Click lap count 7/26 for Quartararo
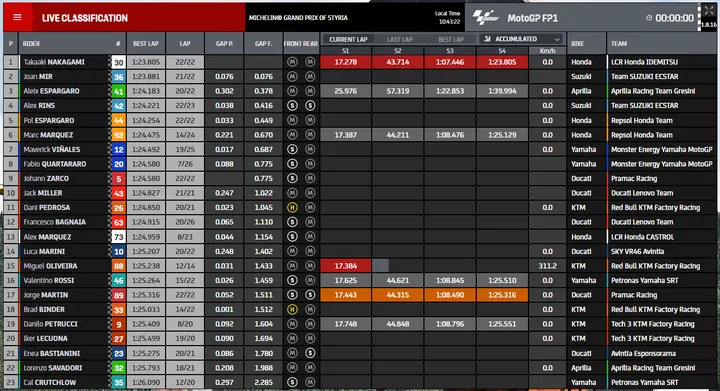Screen dimensions: 720x391 (x=185, y=164)
